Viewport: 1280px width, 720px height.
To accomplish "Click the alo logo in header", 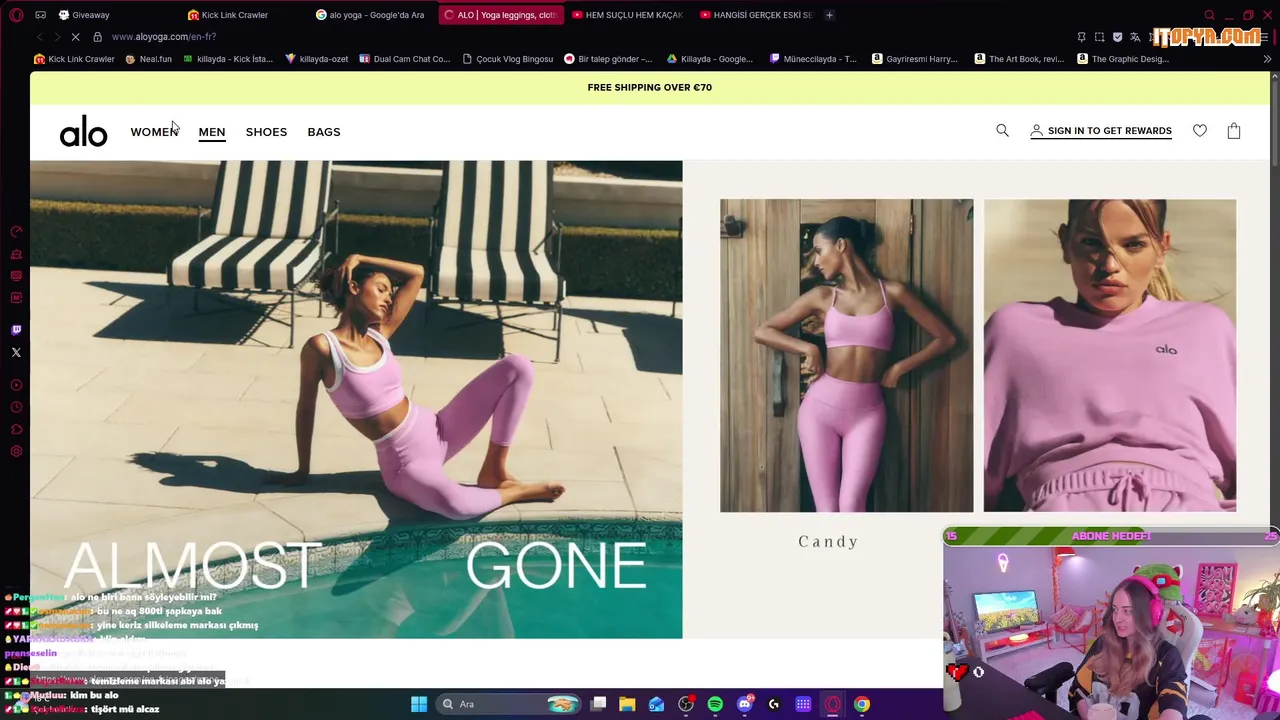I will (83, 131).
